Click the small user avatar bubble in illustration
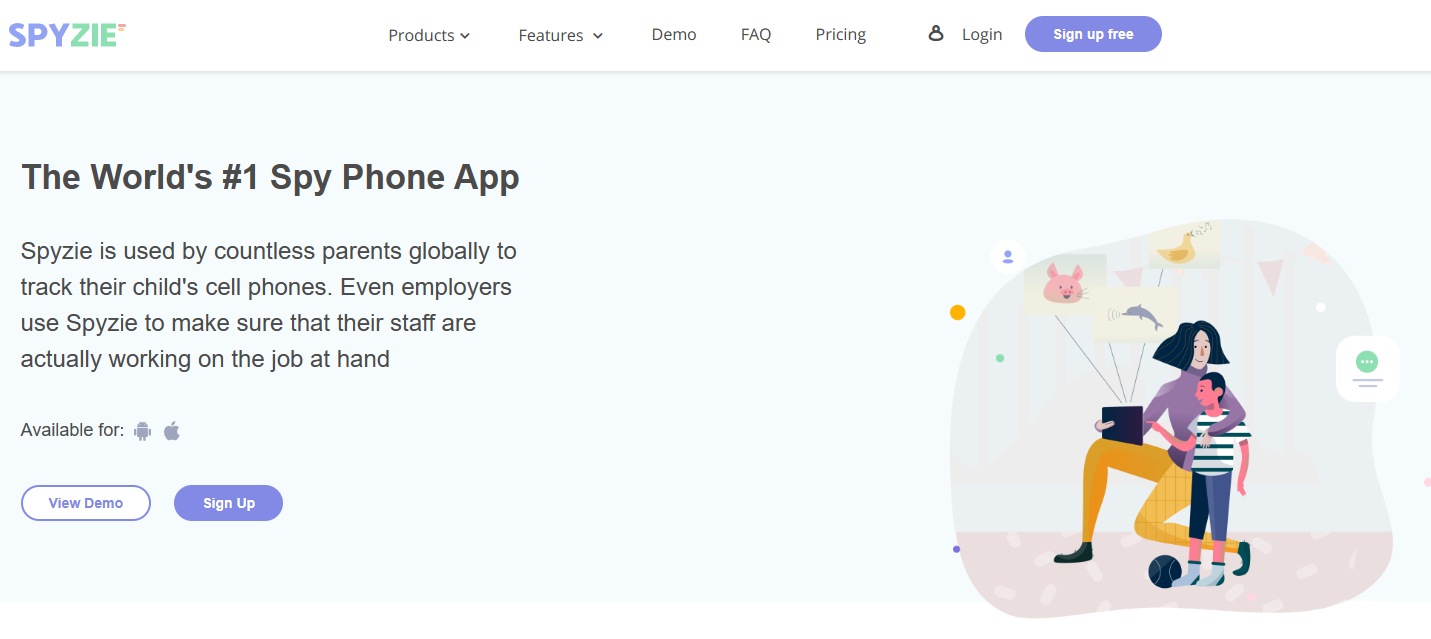 click(1008, 257)
